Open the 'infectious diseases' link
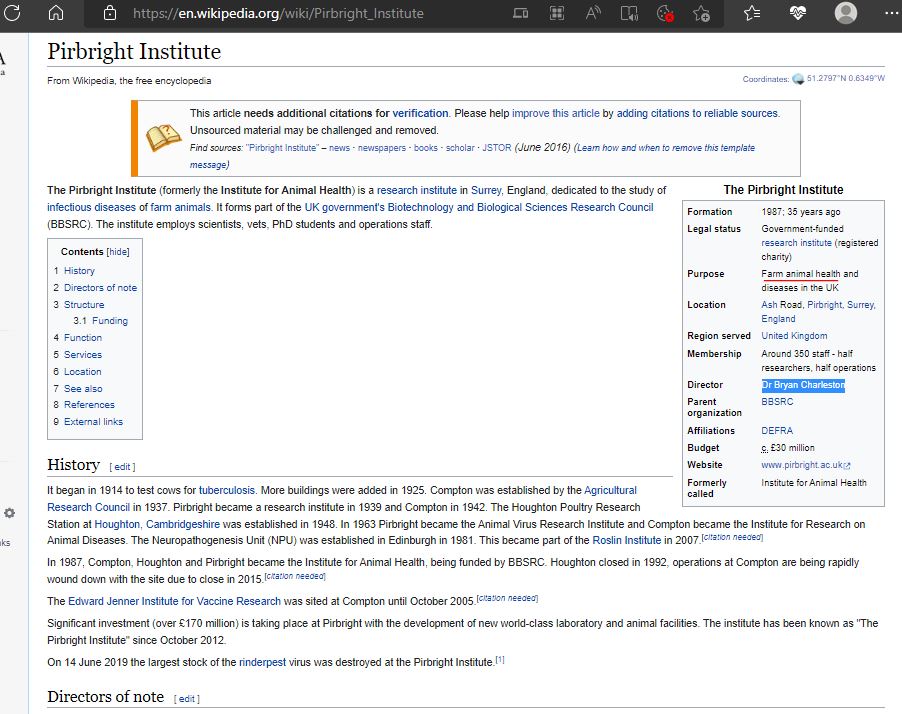This screenshot has height=714, width=902. (91, 207)
